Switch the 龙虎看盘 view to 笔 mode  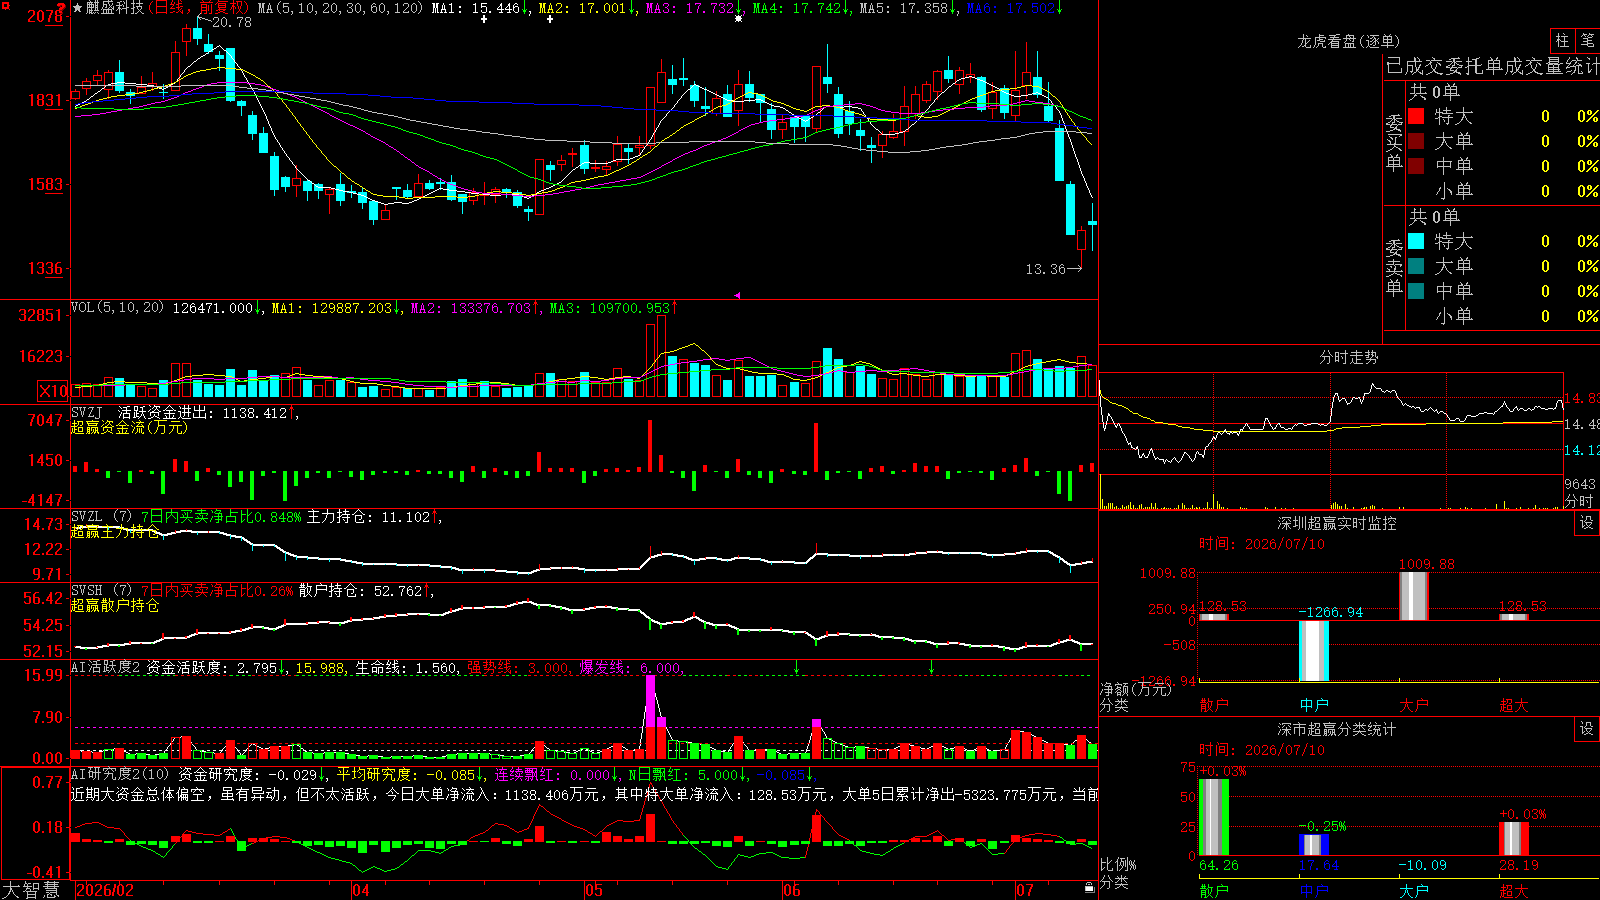point(1587,40)
